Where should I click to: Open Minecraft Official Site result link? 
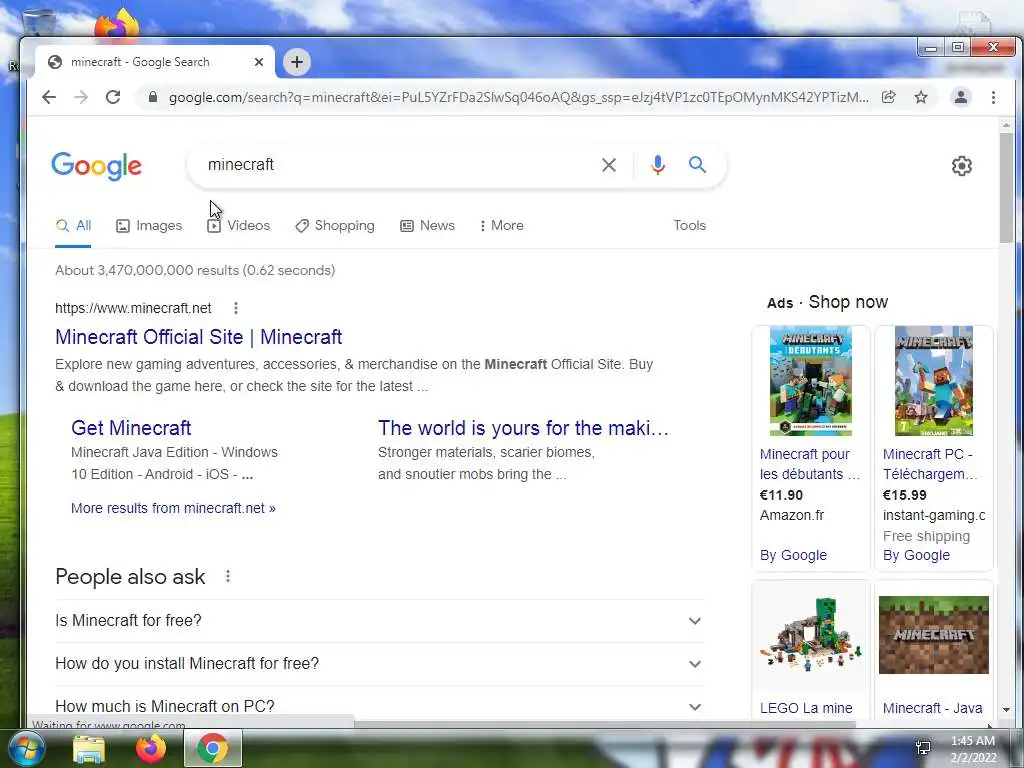pyautogui.click(x=199, y=337)
